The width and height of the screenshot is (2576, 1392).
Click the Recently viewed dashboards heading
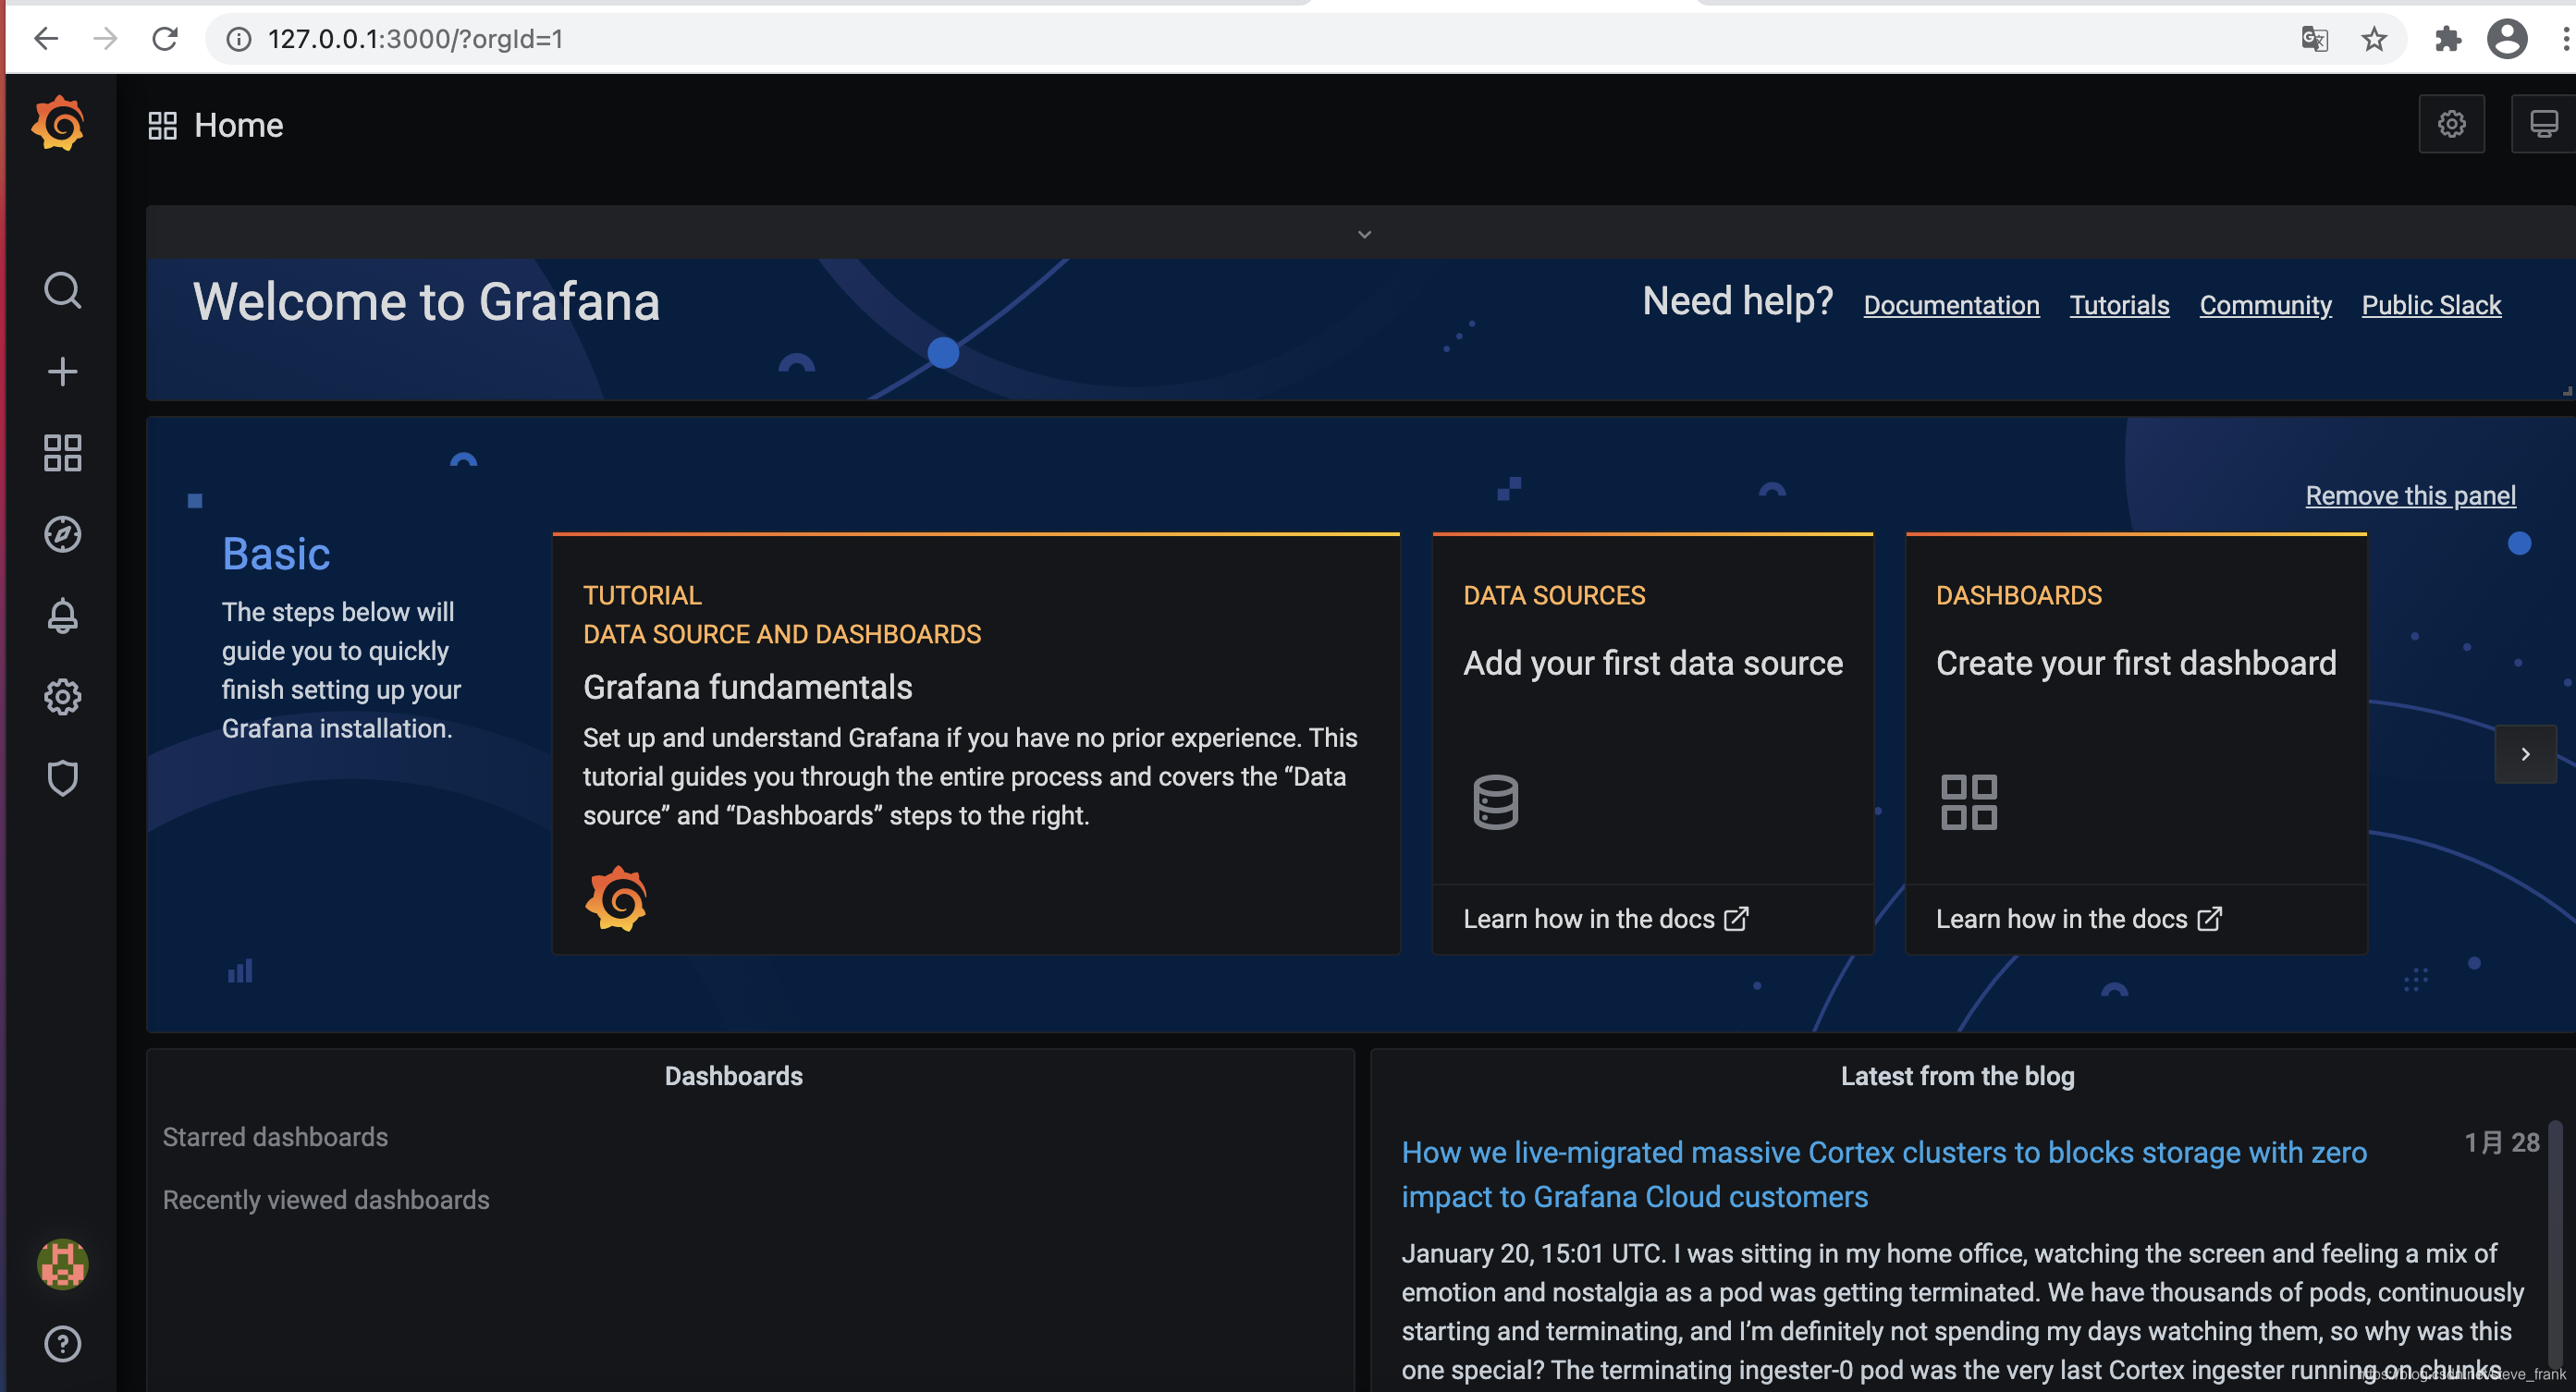tap(326, 1200)
